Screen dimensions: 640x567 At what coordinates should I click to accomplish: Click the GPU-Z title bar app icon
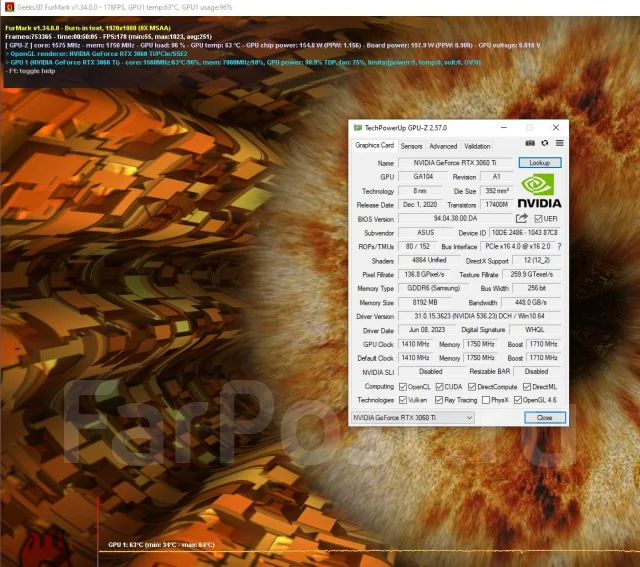(x=358, y=128)
